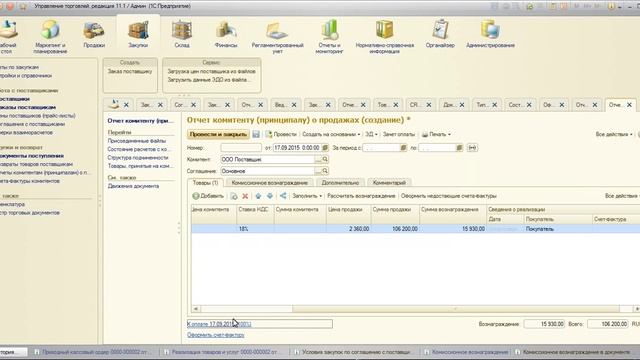Screen dimensions: 640x360
Task: Move row up arrow icon
Action: 258,196
